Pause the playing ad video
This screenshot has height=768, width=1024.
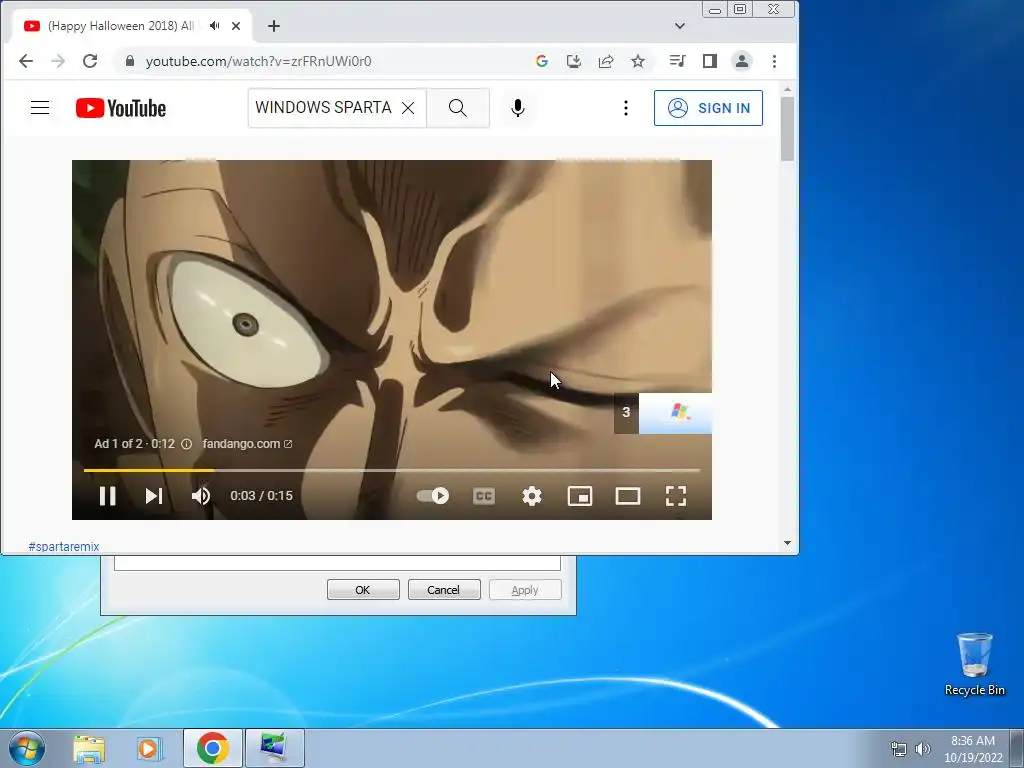pyautogui.click(x=108, y=496)
